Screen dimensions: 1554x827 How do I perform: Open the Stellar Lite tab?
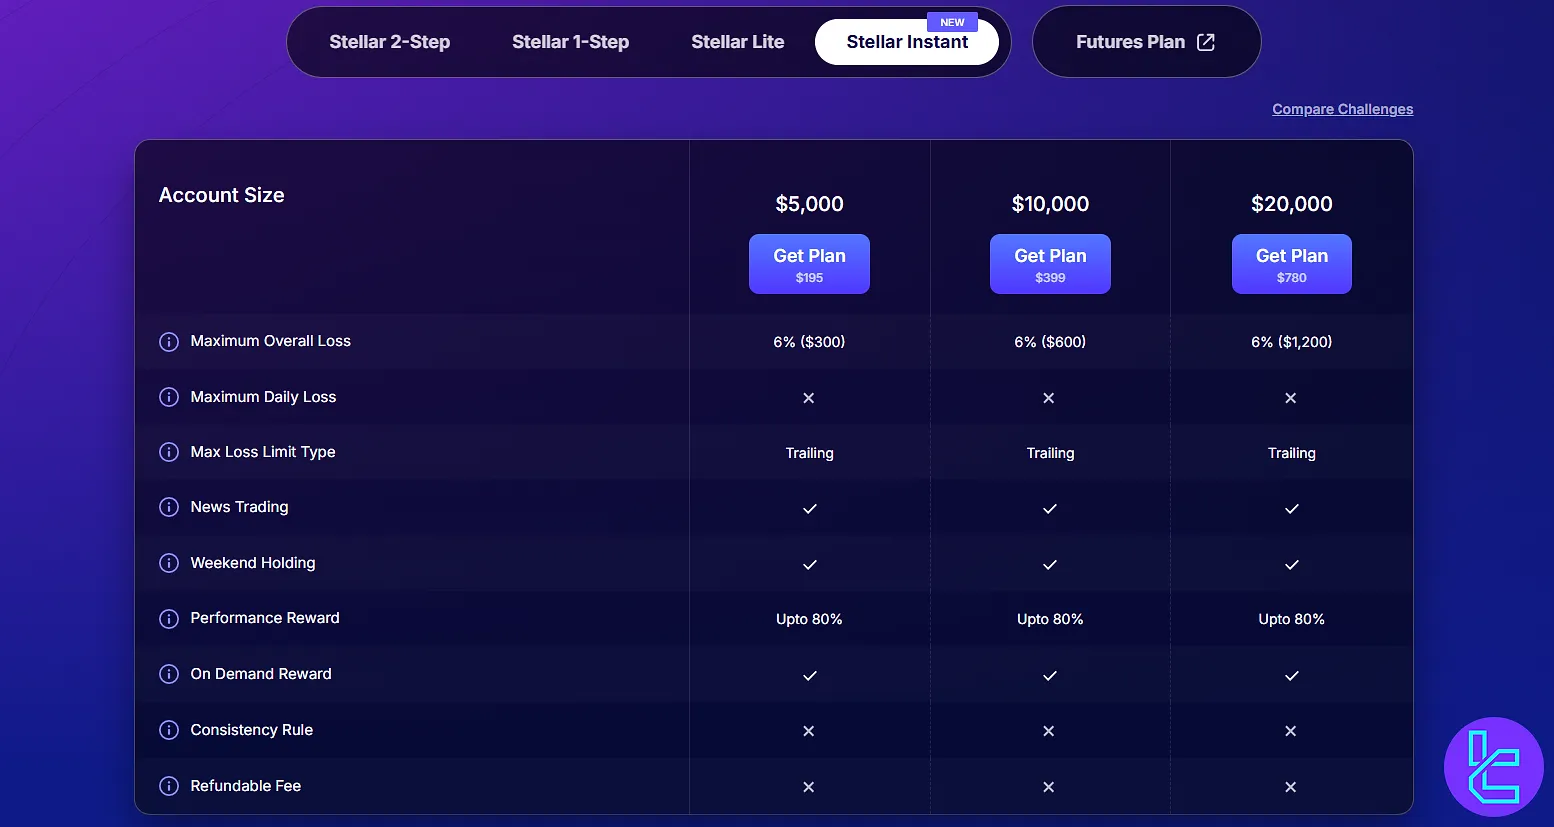pyautogui.click(x=737, y=42)
